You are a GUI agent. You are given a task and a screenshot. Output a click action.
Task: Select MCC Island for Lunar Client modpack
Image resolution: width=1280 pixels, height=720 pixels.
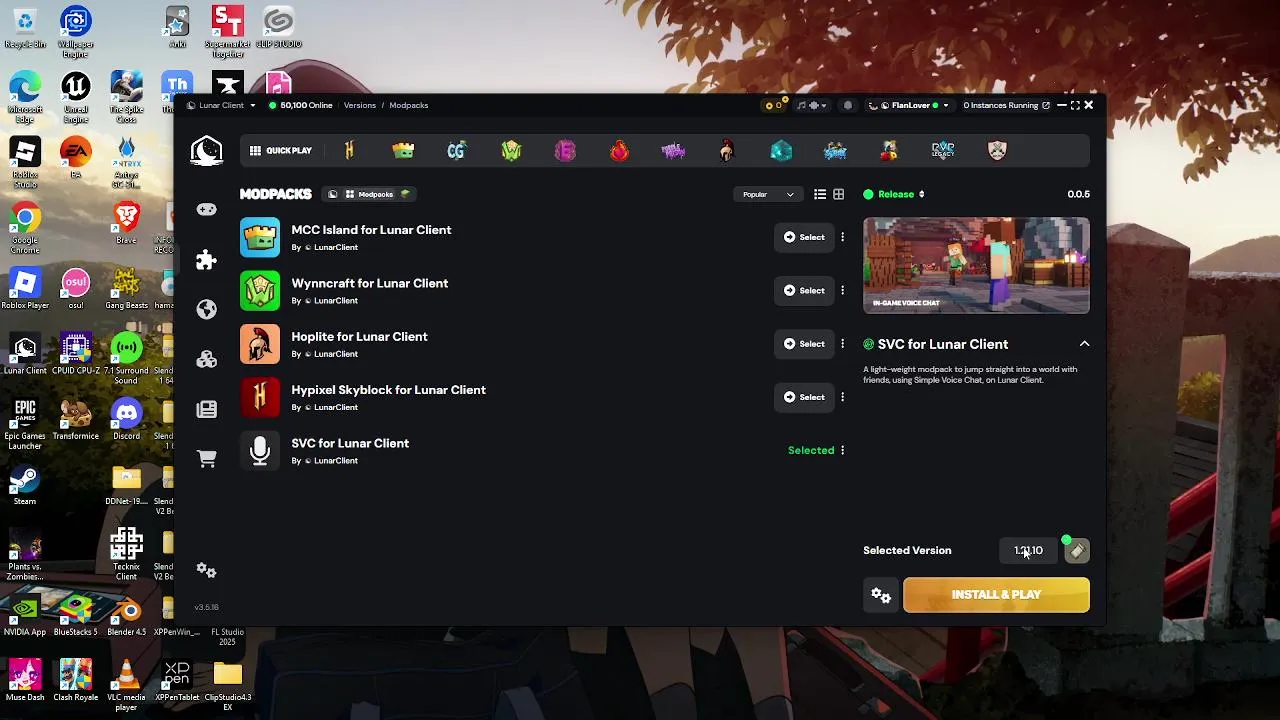tap(804, 237)
